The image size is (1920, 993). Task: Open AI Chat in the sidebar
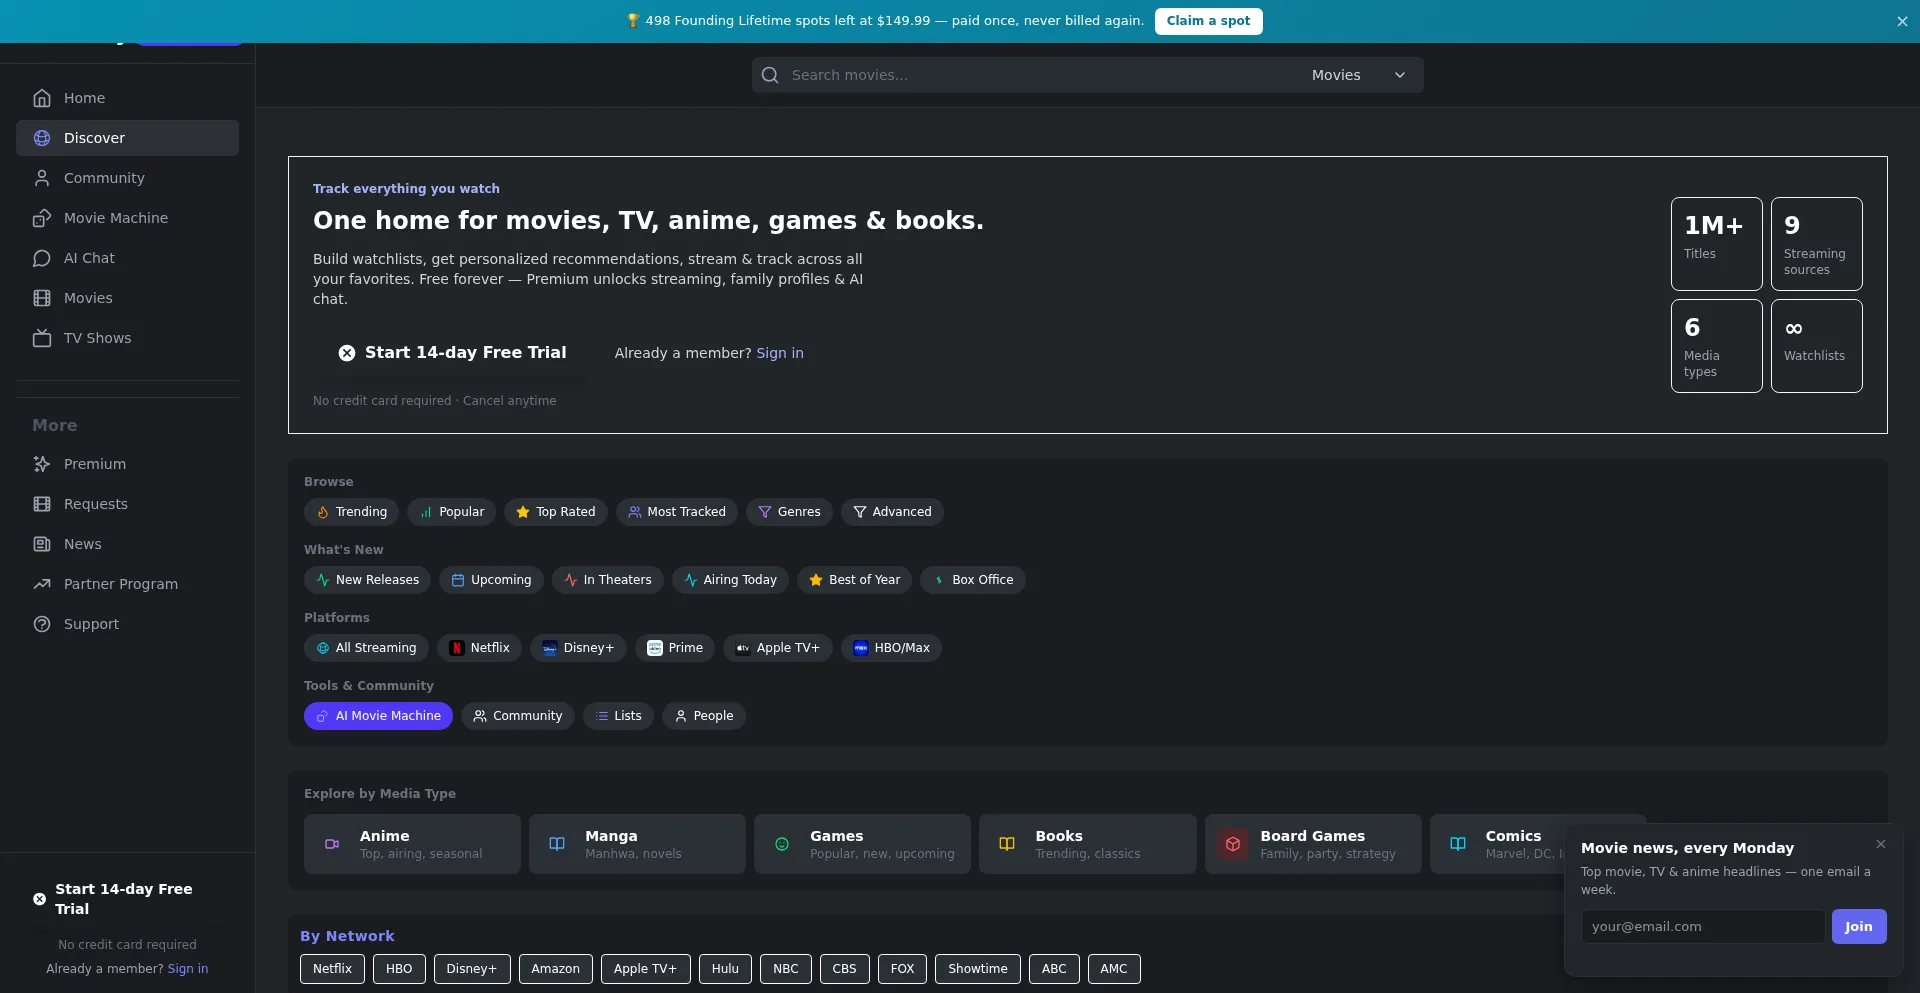click(x=127, y=258)
